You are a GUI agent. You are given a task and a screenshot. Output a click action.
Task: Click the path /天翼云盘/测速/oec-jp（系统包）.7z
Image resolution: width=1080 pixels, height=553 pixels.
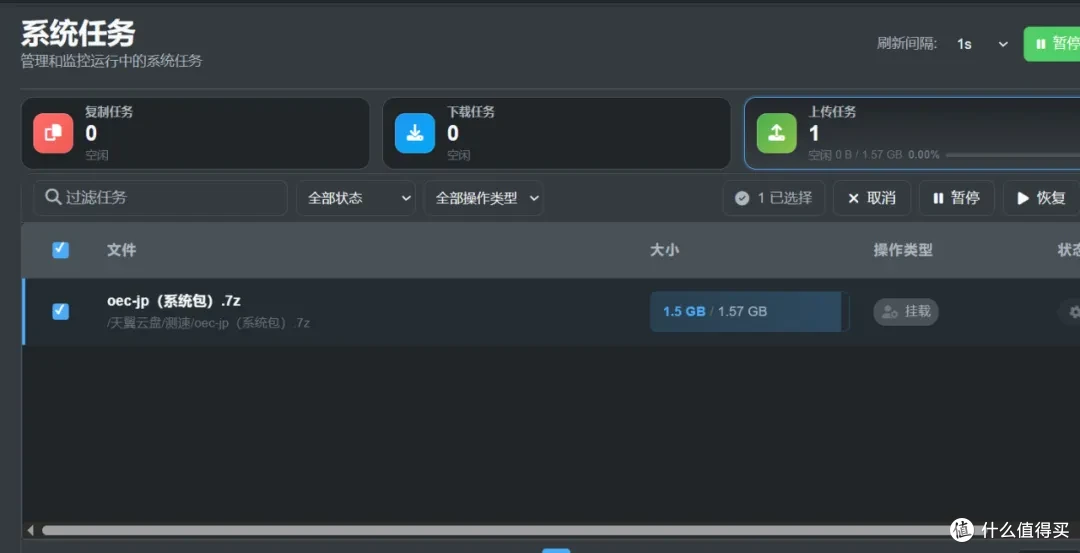tap(209, 323)
